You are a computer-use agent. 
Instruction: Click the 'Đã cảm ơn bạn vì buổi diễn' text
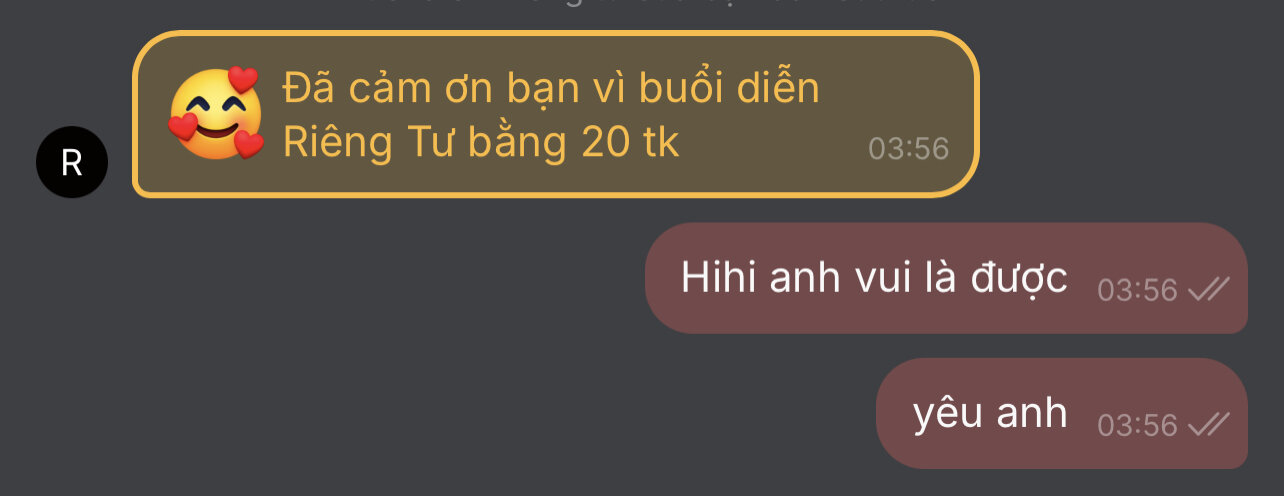click(x=551, y=89)
